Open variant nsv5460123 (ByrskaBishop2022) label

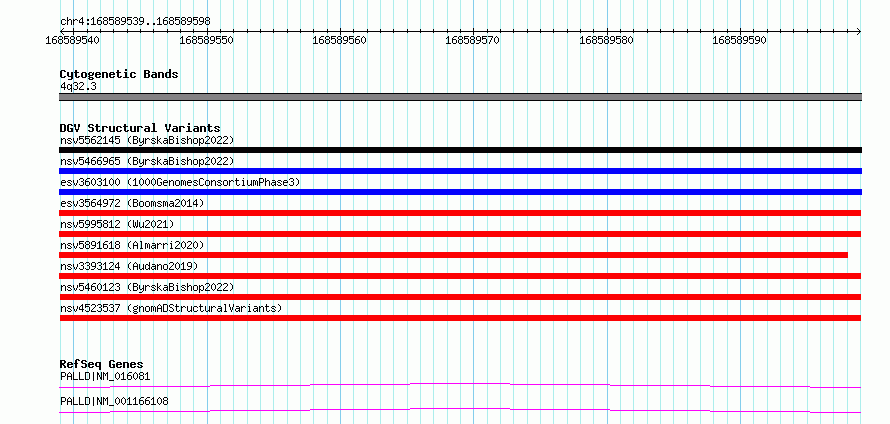[146, 287]
